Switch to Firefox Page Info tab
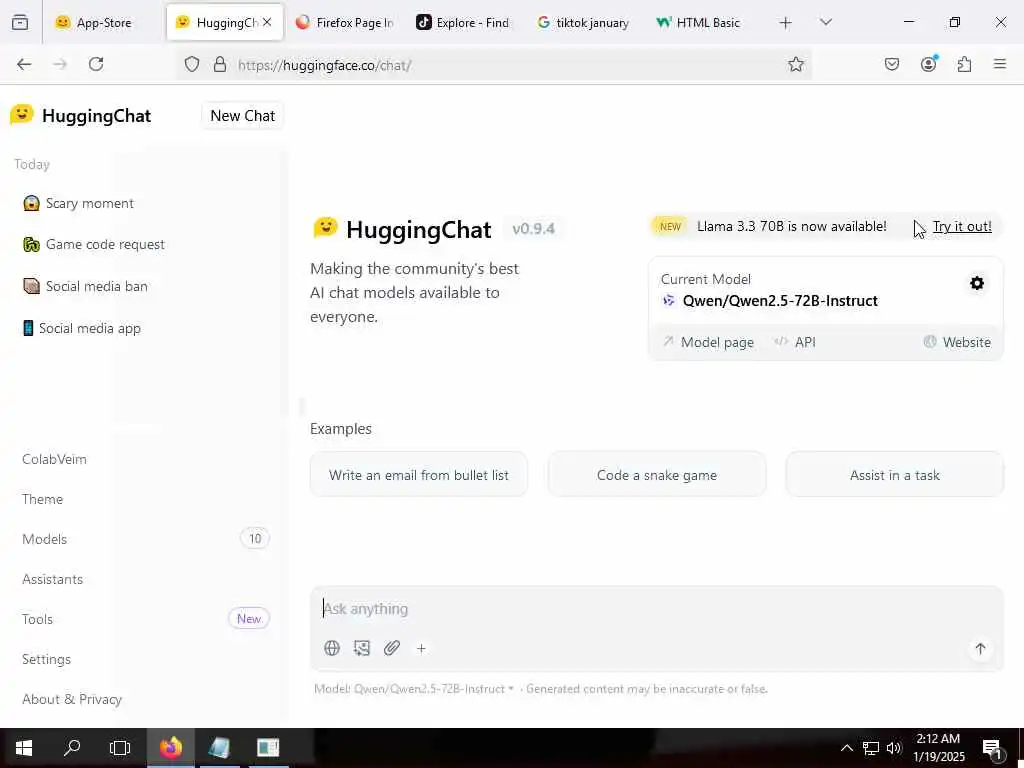 point(345,22)
